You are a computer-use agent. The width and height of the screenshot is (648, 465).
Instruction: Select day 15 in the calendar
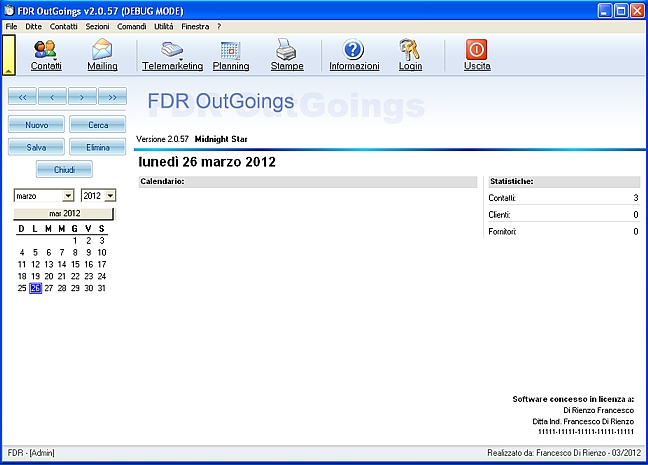(75, 264)
